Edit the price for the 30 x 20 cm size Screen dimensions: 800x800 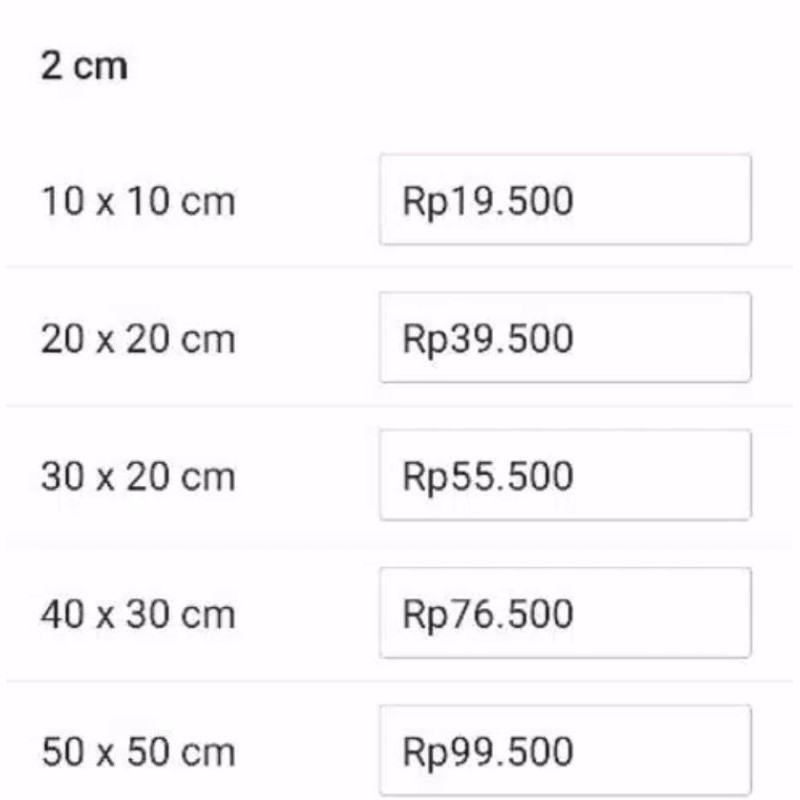(x=564, y=476)
